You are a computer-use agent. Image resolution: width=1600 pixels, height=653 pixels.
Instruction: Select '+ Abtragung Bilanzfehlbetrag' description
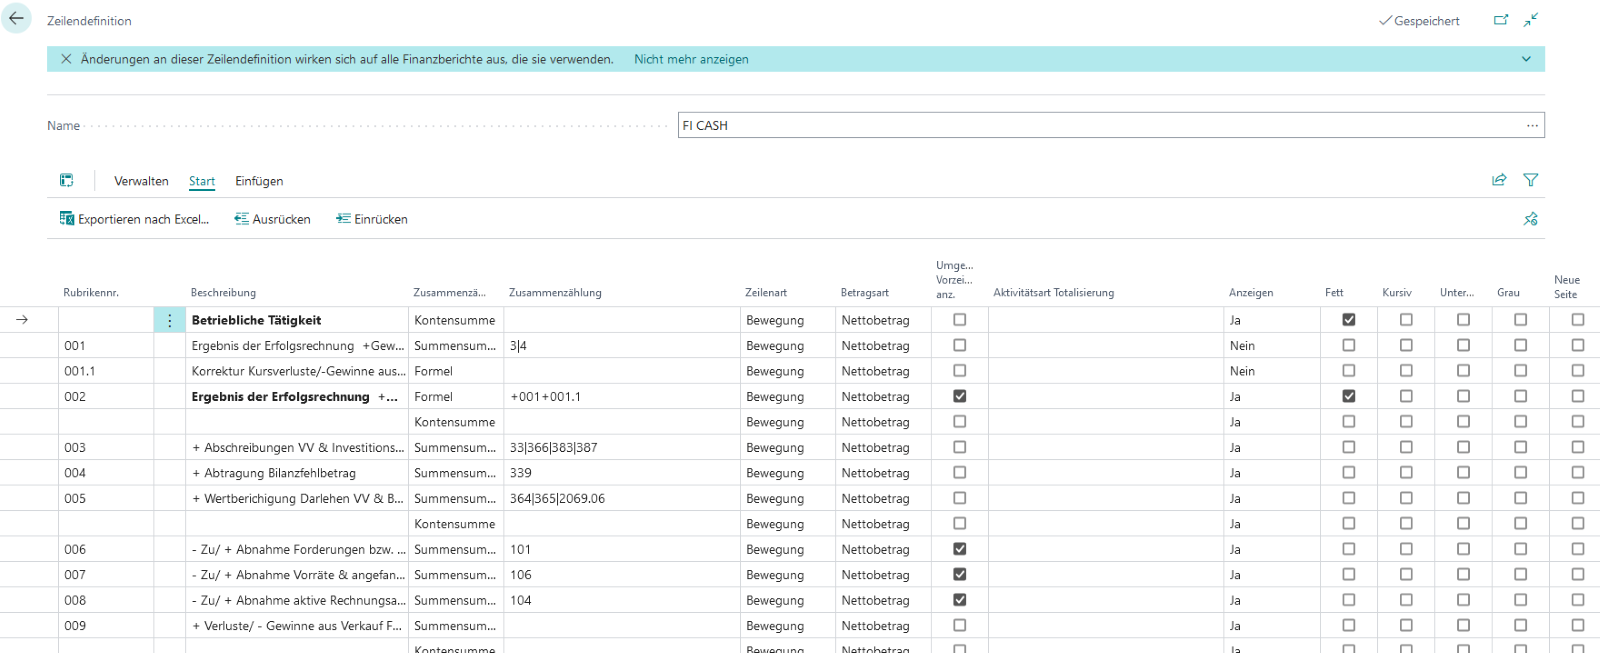coord(297,473)
